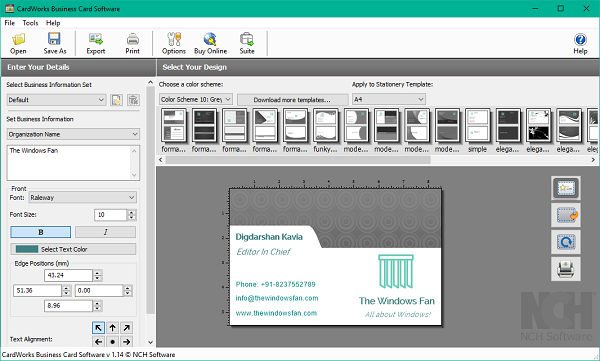This screenshot has width=600, height=361.
Task: Click left panel scroll-down arrow
Action: coord(150,342)
